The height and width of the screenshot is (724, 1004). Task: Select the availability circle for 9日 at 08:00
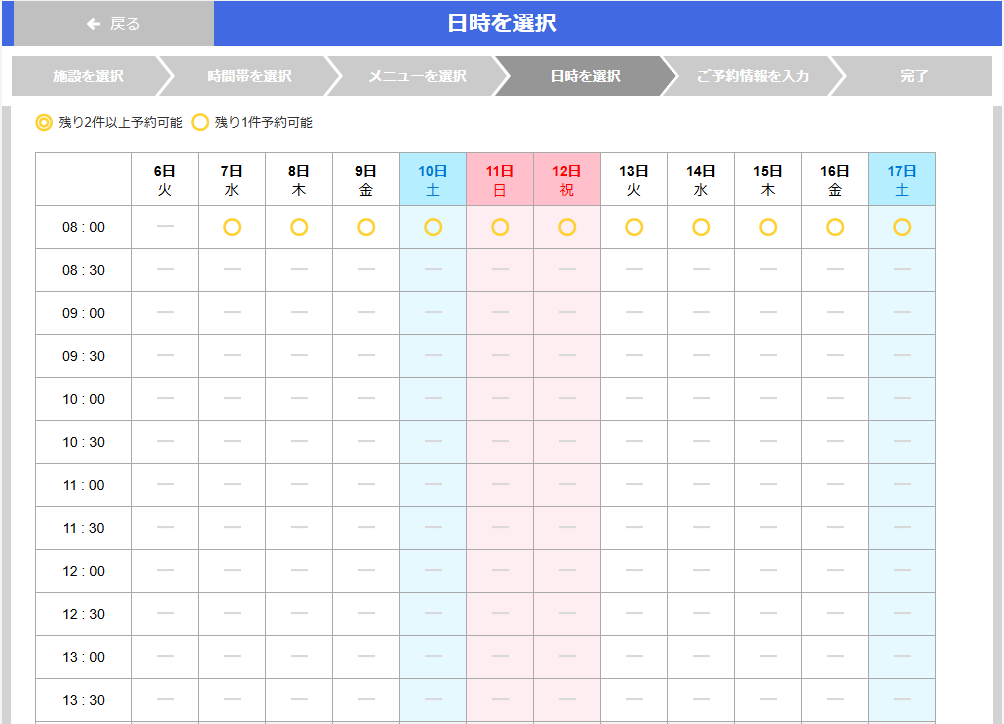(365, 227)
